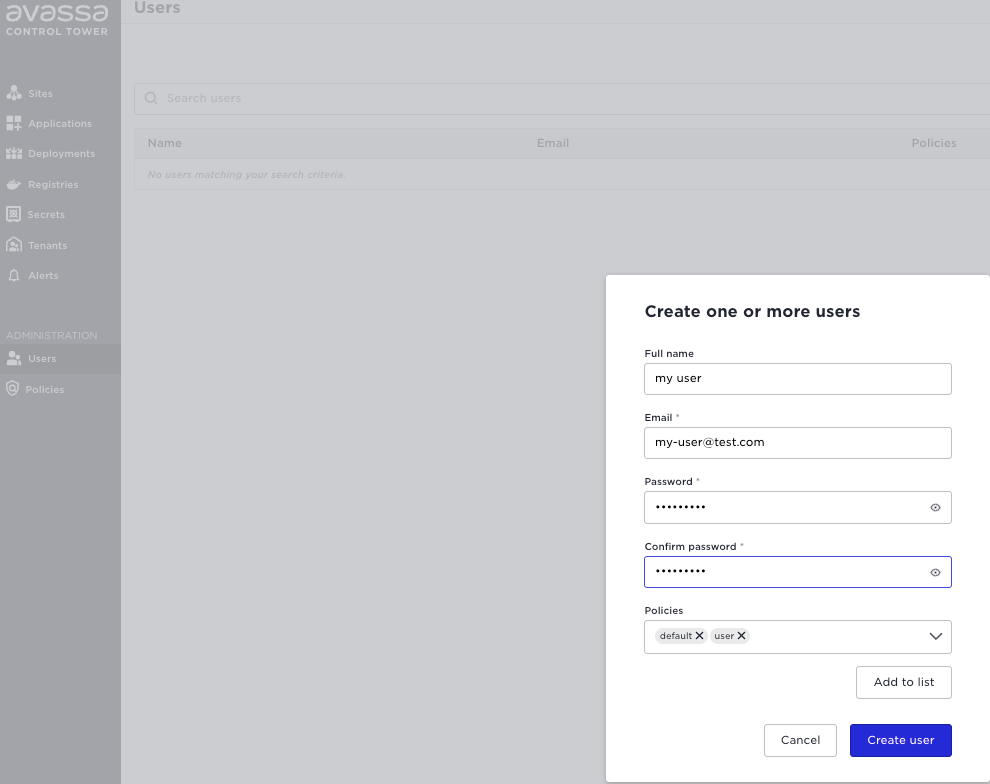This screenshot has height=784, width=990.
Task: Click the Secrets vault icon
Action: coord(13,214)
